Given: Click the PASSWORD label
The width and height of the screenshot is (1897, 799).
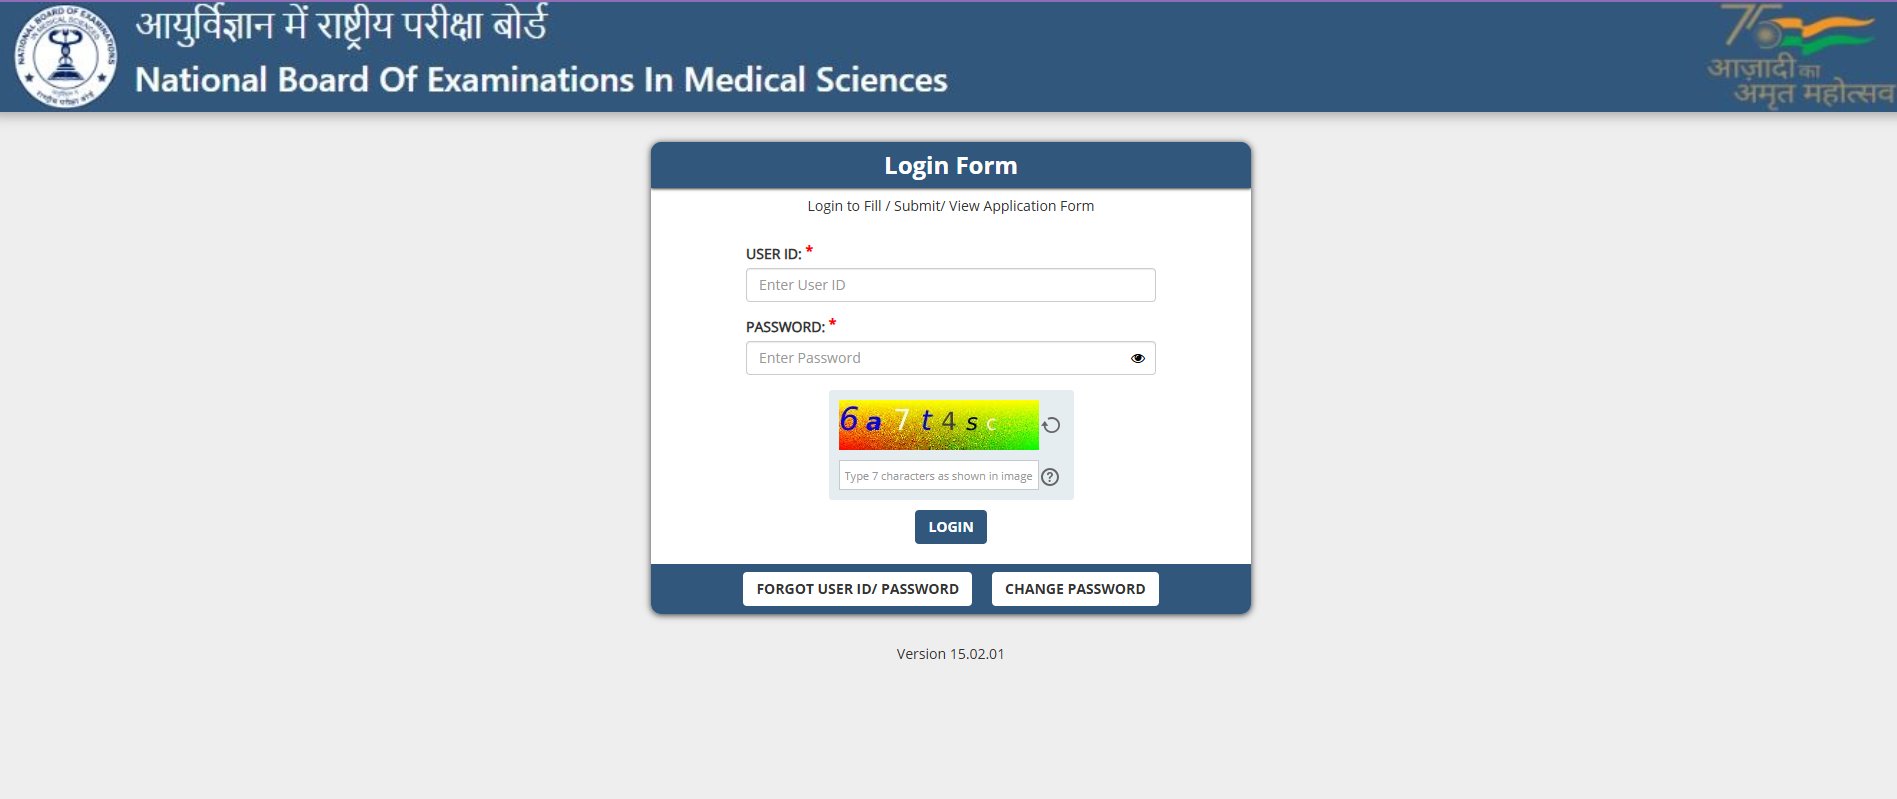Looking at the screenshot, I should [785, 327].
